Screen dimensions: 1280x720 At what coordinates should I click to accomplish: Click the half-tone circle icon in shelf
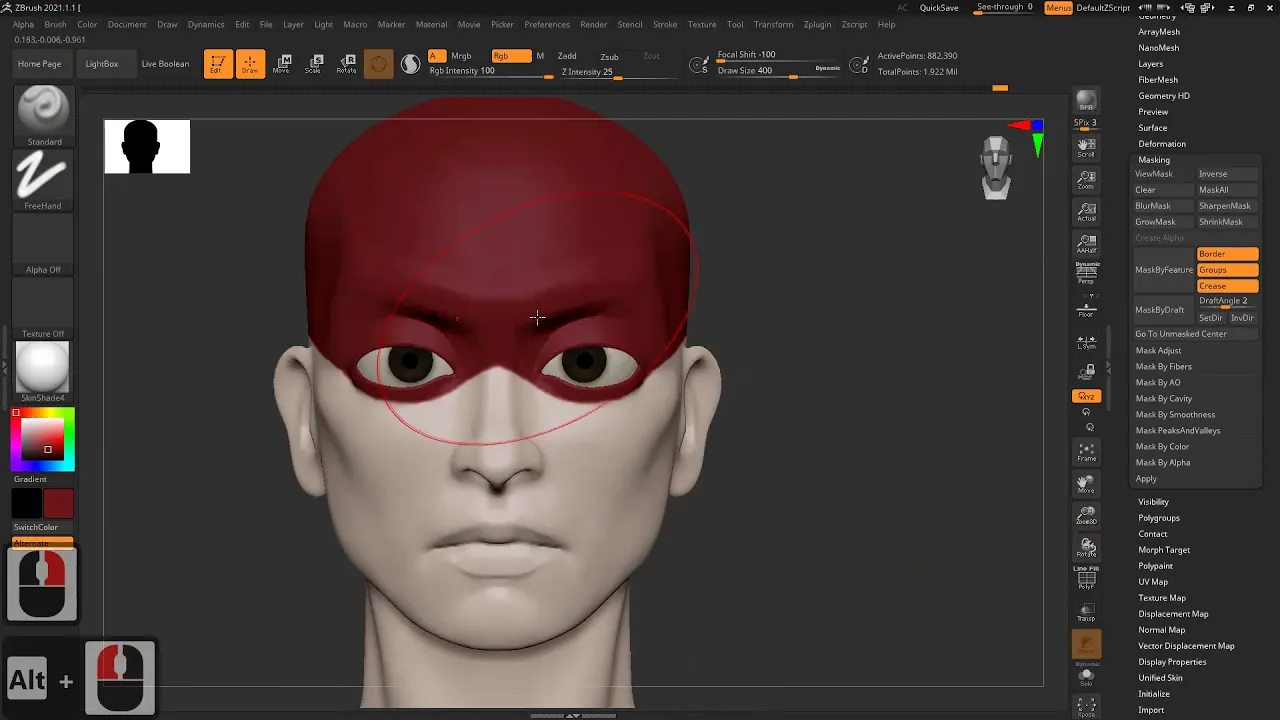[410, 64]
